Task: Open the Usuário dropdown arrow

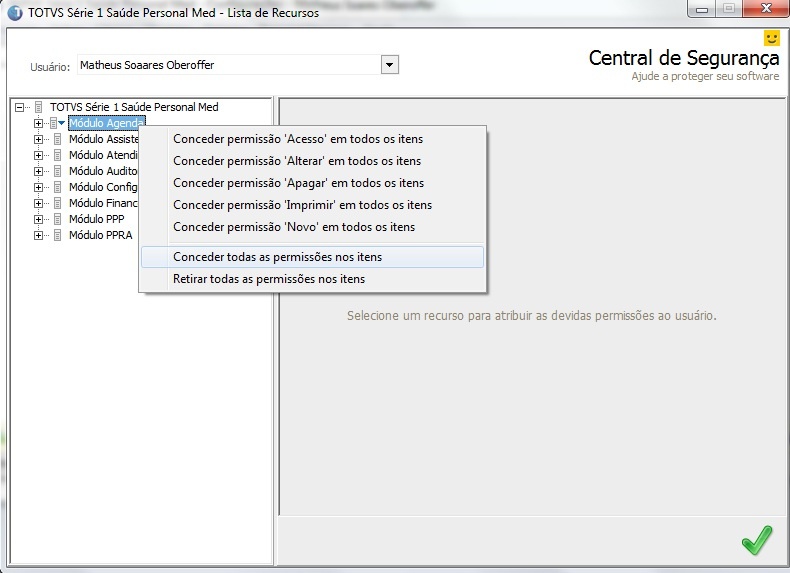Action: click(389, 65)
